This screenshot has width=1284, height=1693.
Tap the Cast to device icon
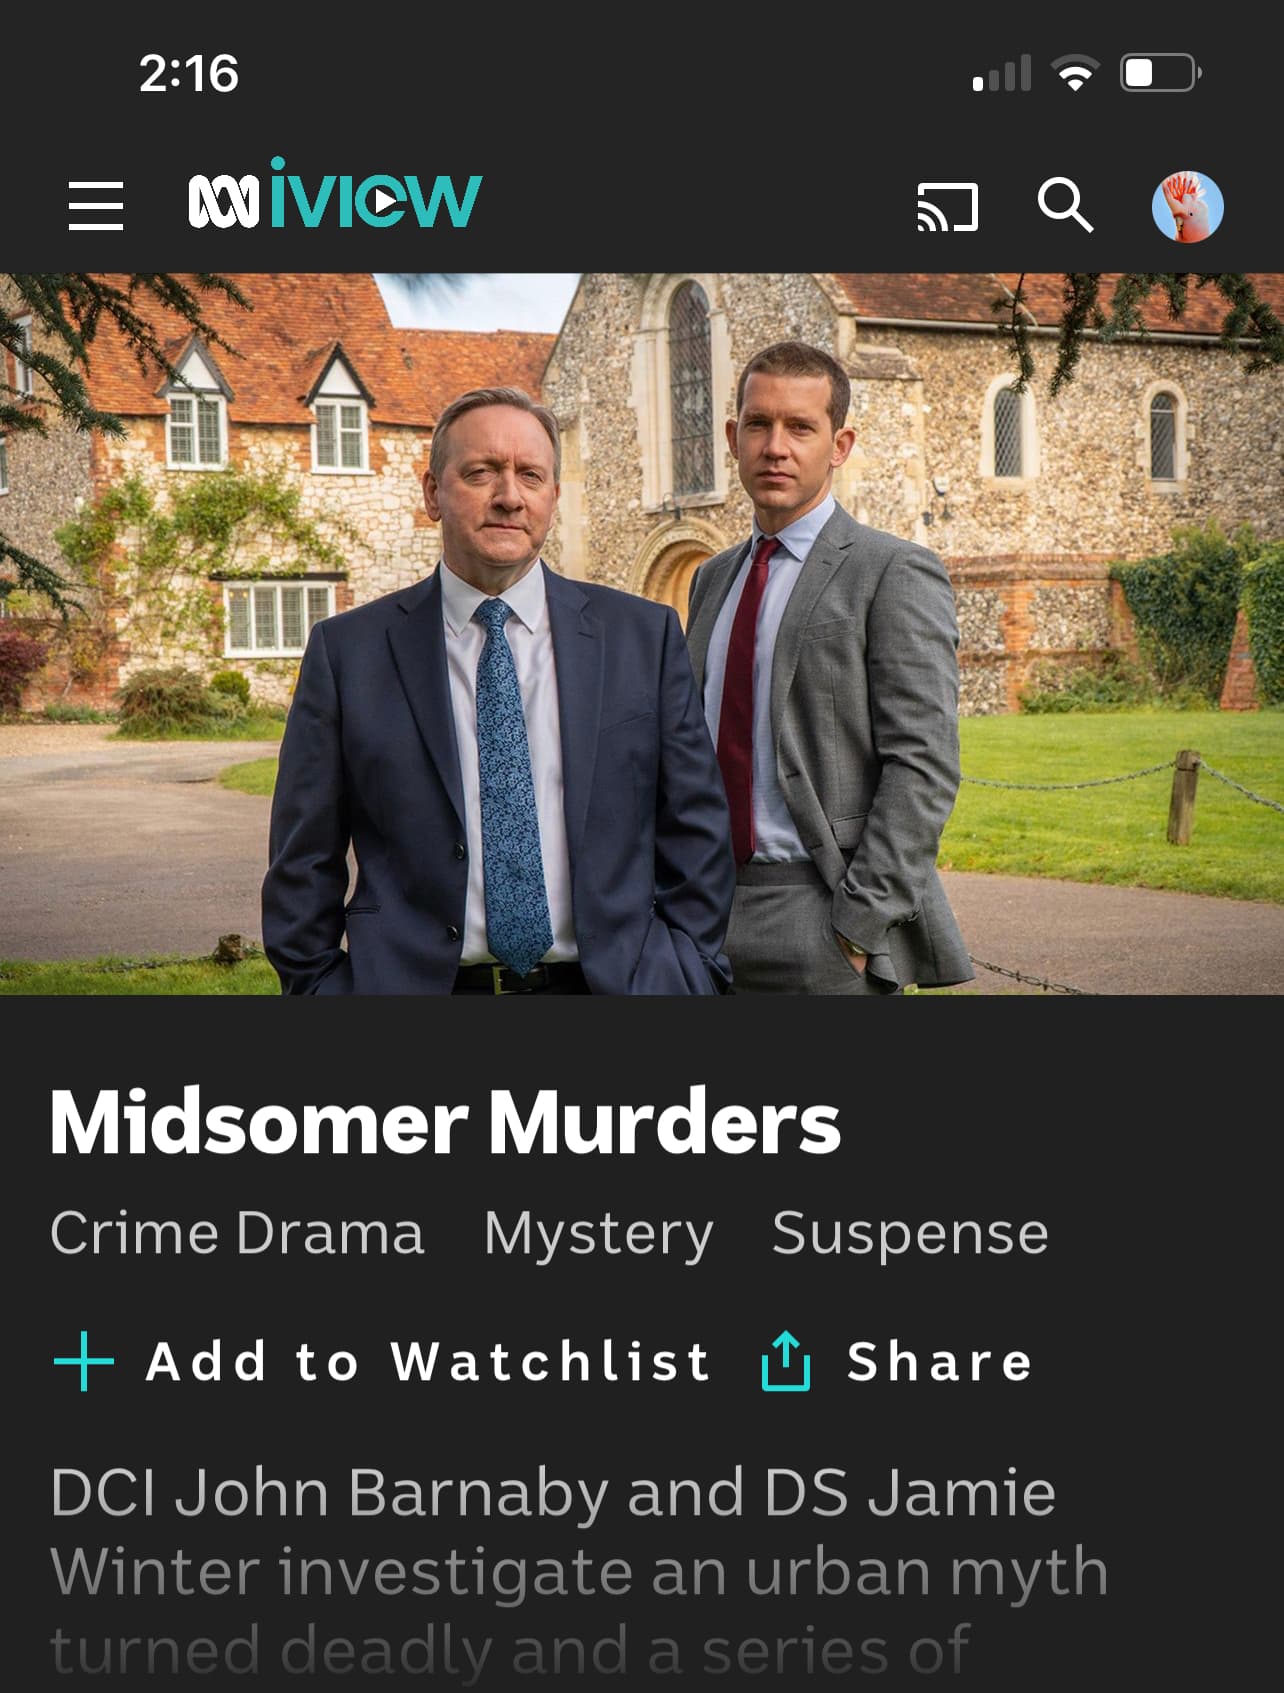947,207
